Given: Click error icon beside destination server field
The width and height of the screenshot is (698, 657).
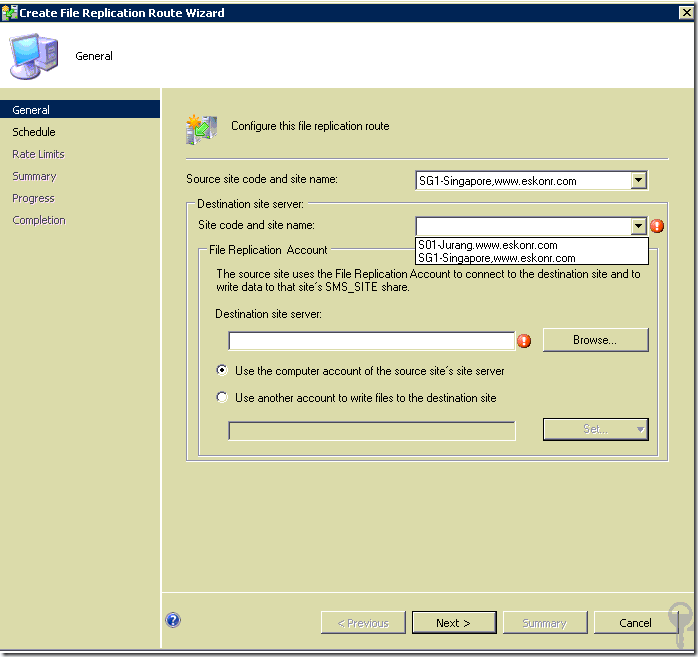Looking at the screenshot, I should click(x=524, y=341).
